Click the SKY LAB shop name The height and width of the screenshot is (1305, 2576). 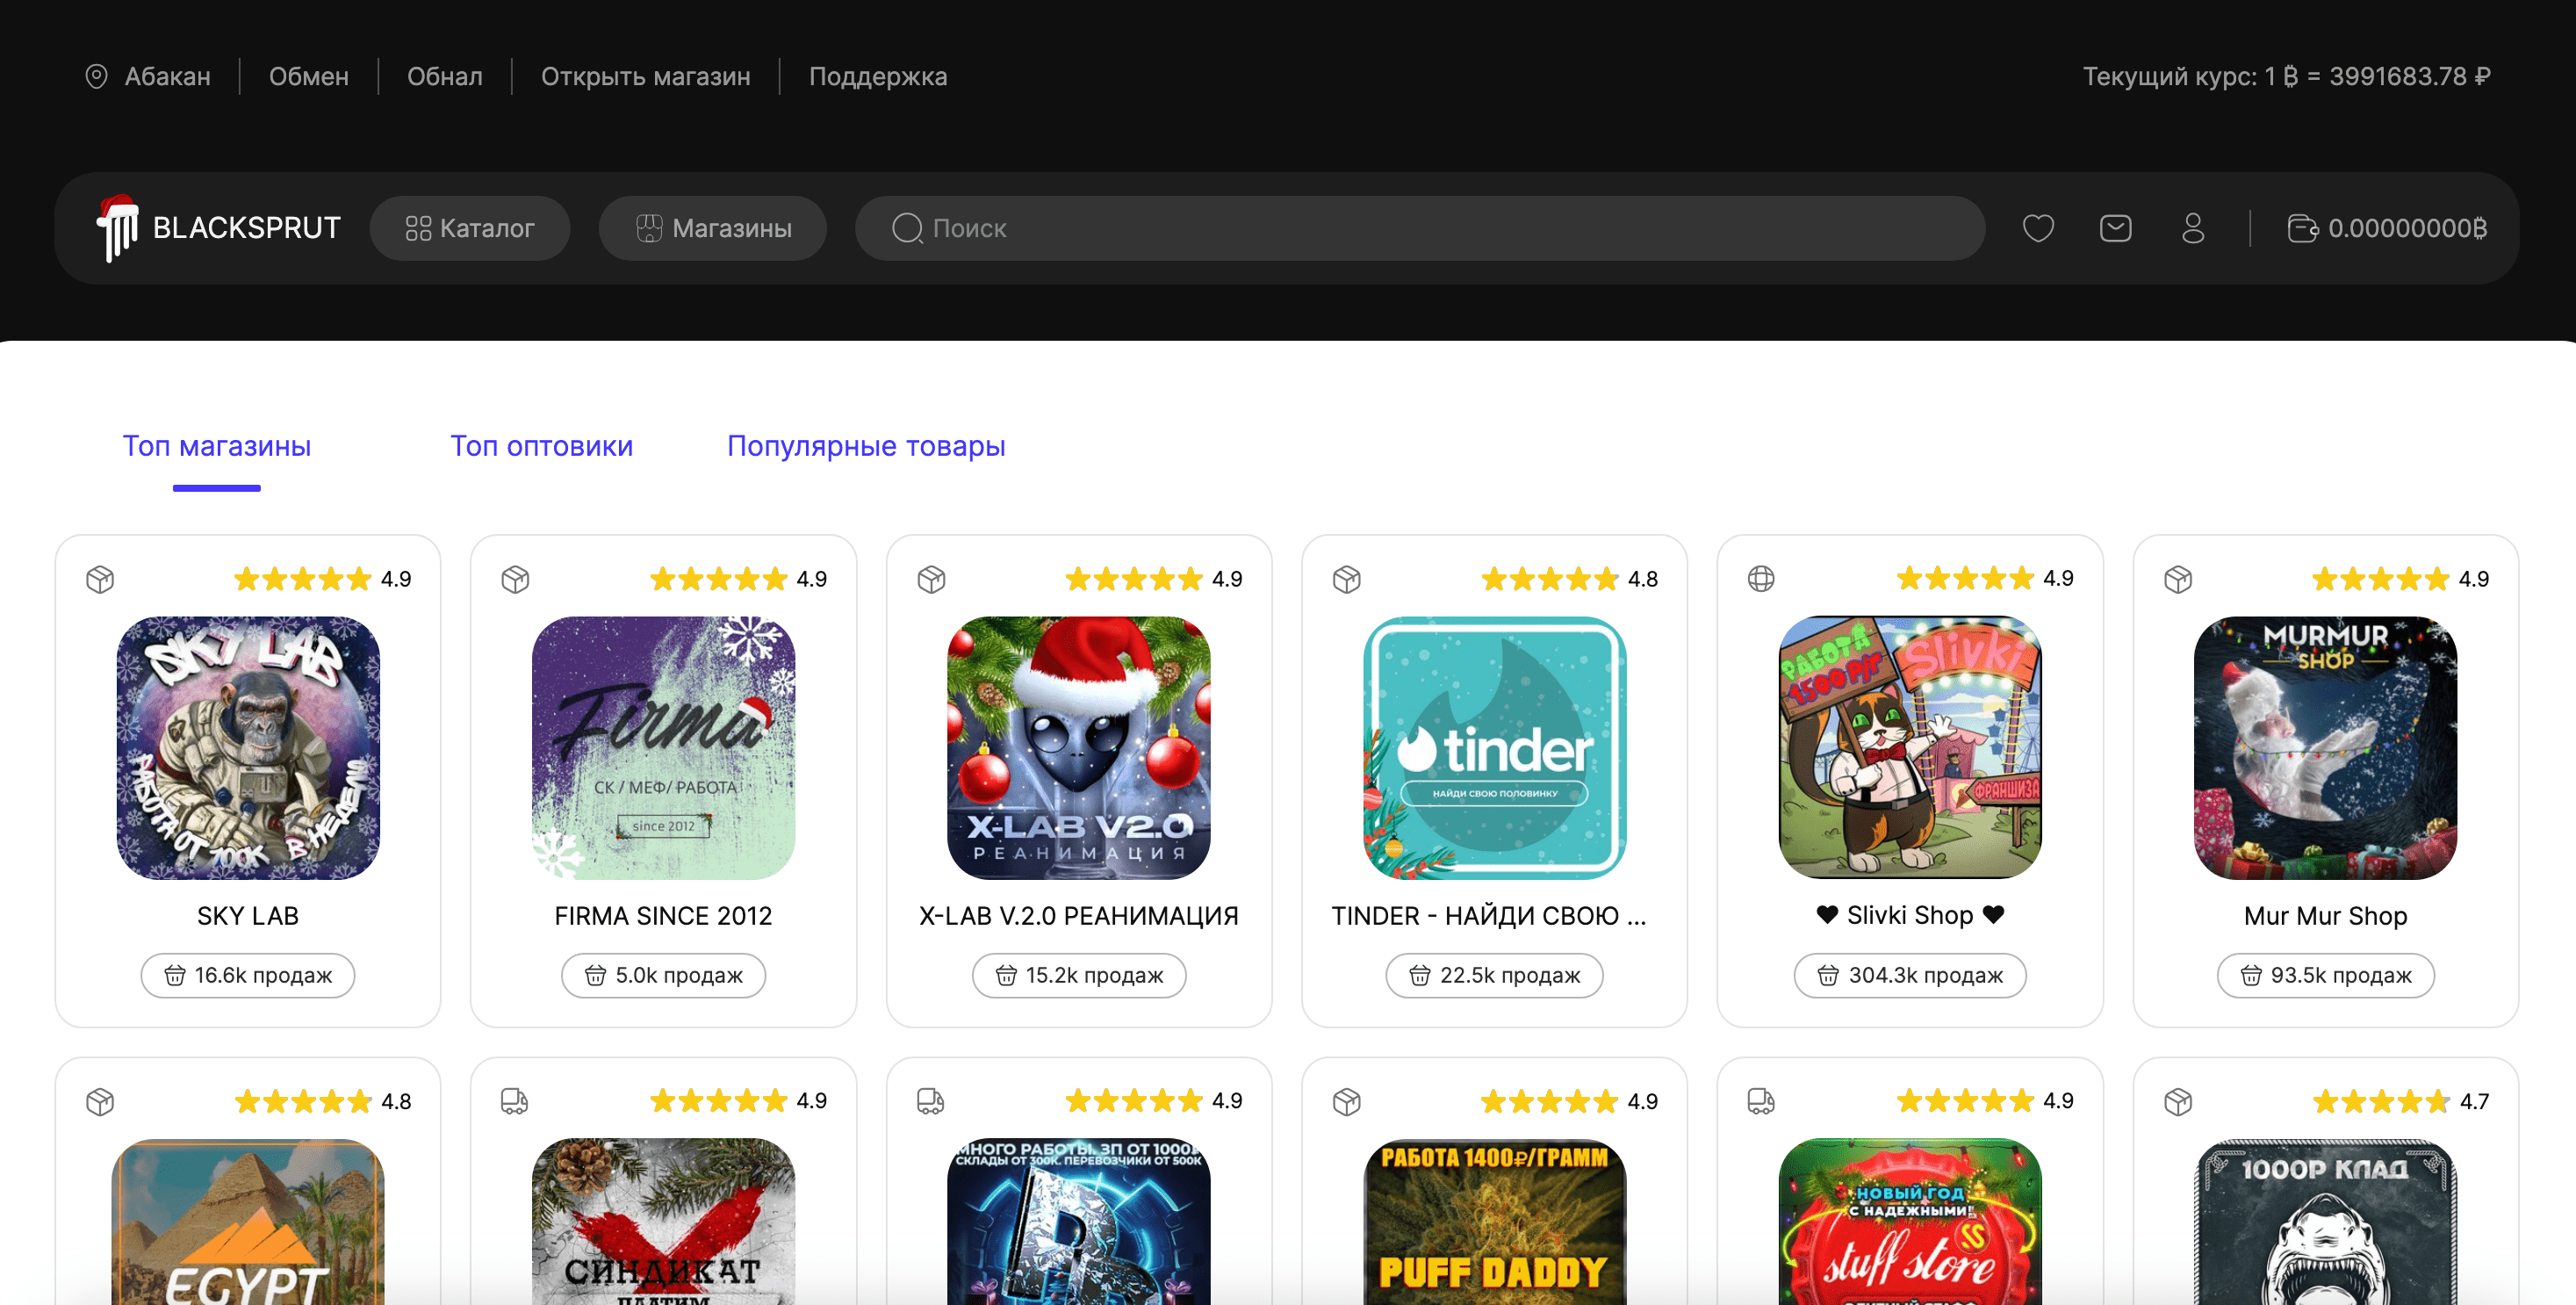(248, 916)
